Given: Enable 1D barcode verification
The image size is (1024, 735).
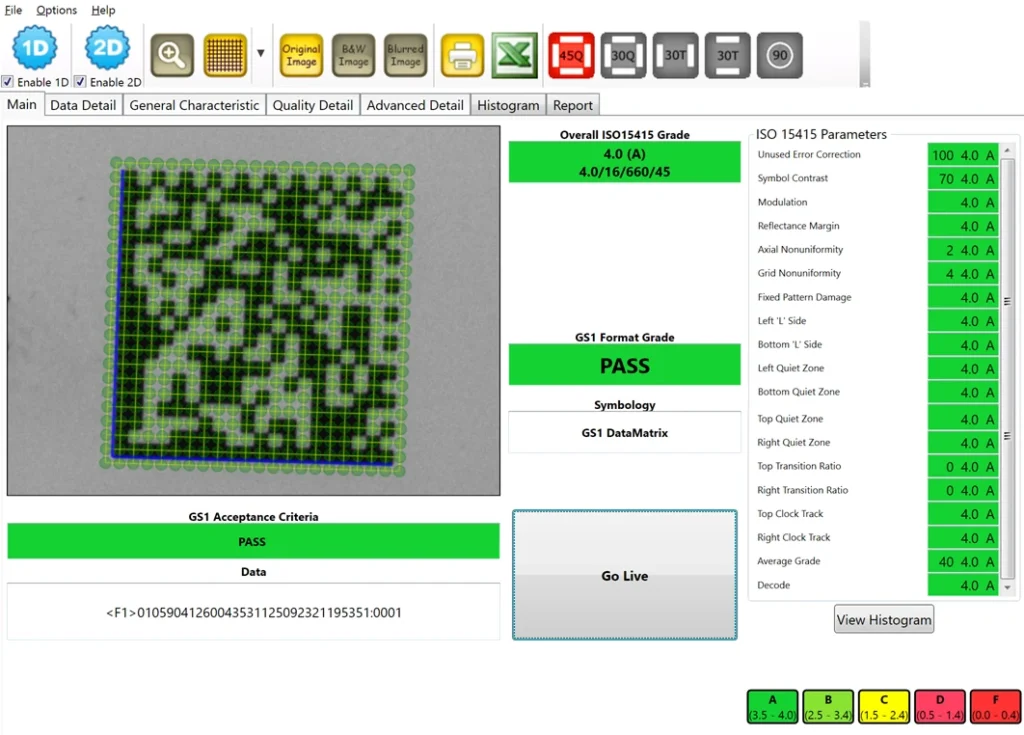Looking at the screenshot, I should click(7, 81).
